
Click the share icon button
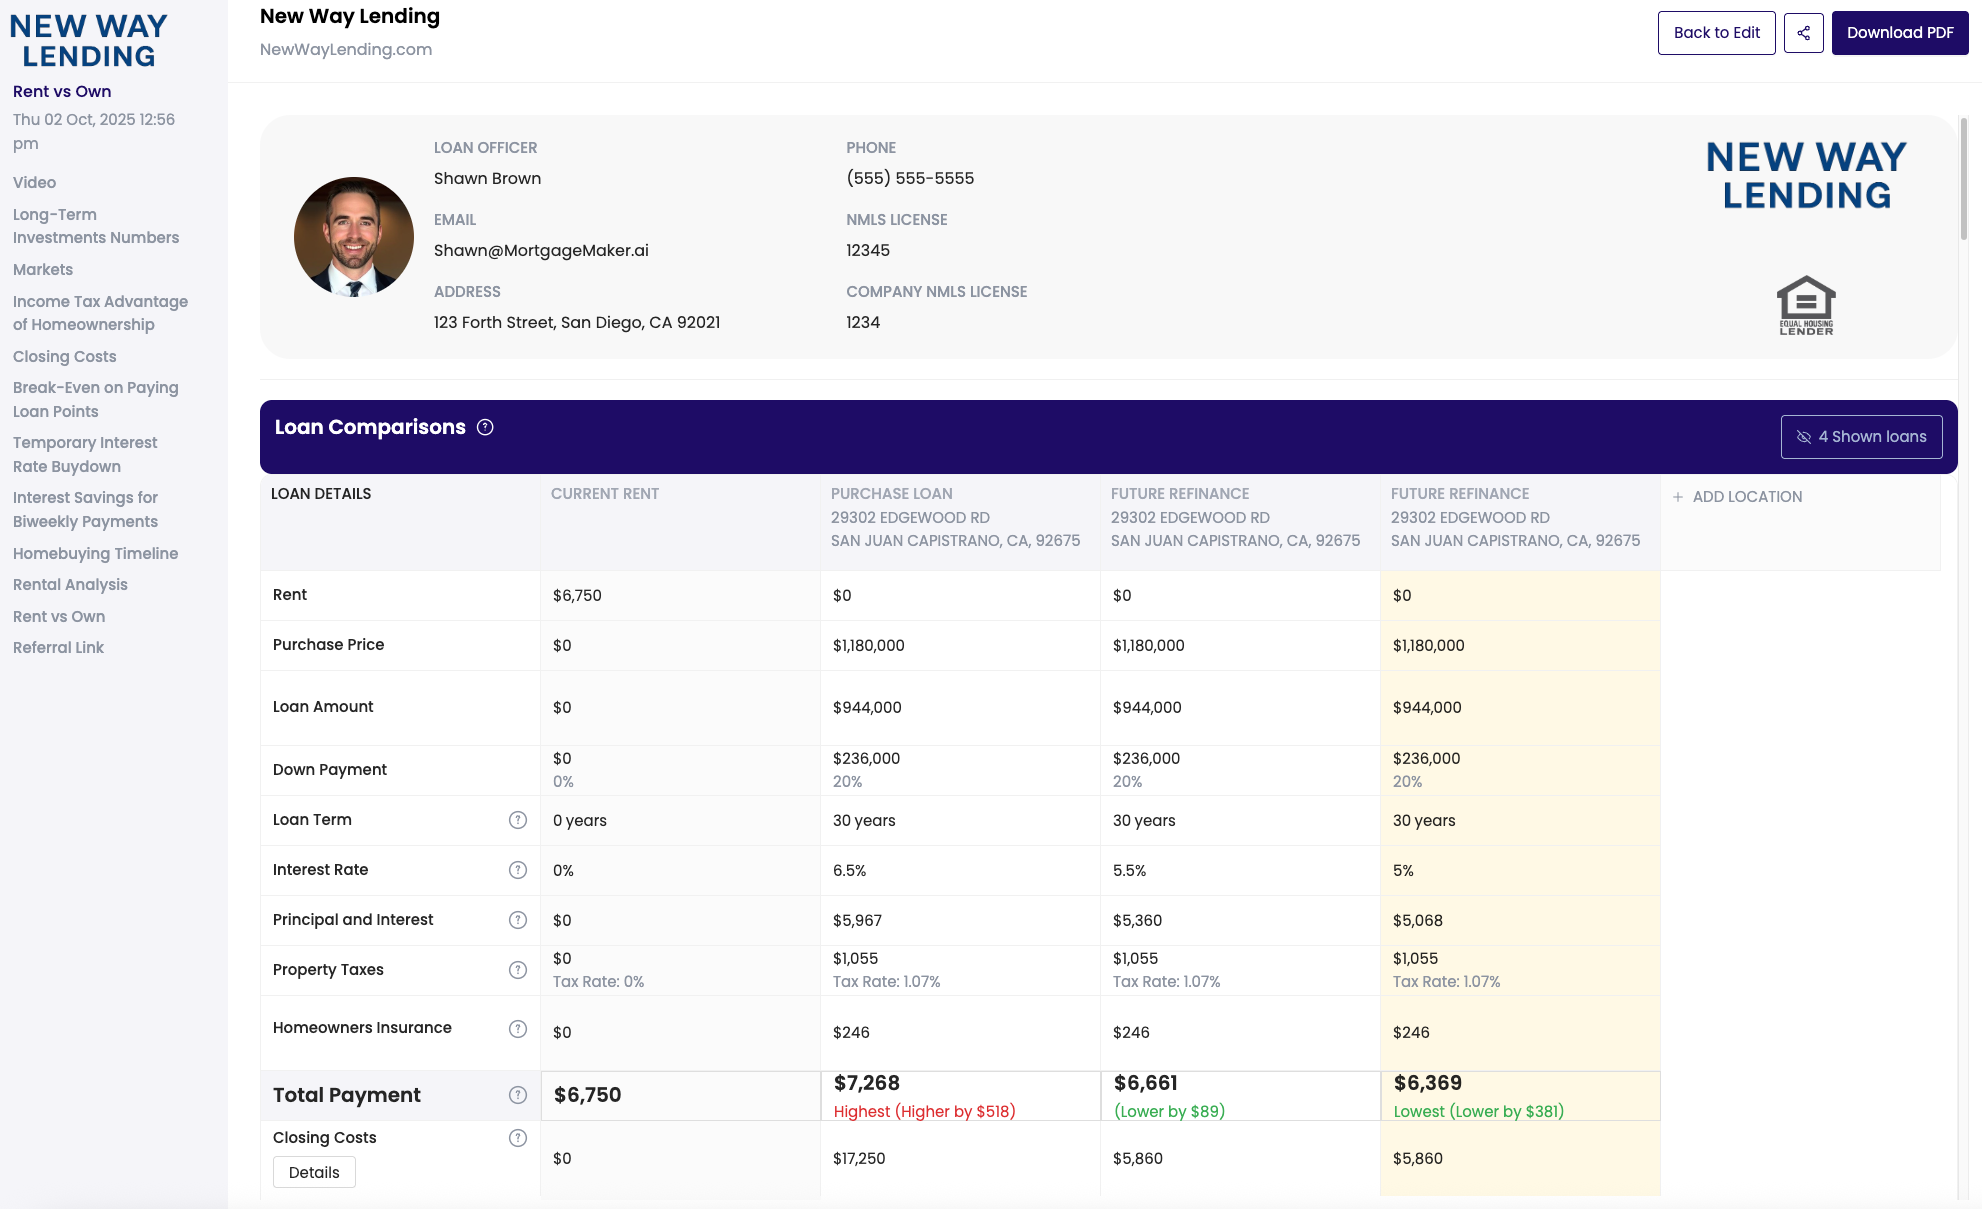click(x=1803, y=33)
